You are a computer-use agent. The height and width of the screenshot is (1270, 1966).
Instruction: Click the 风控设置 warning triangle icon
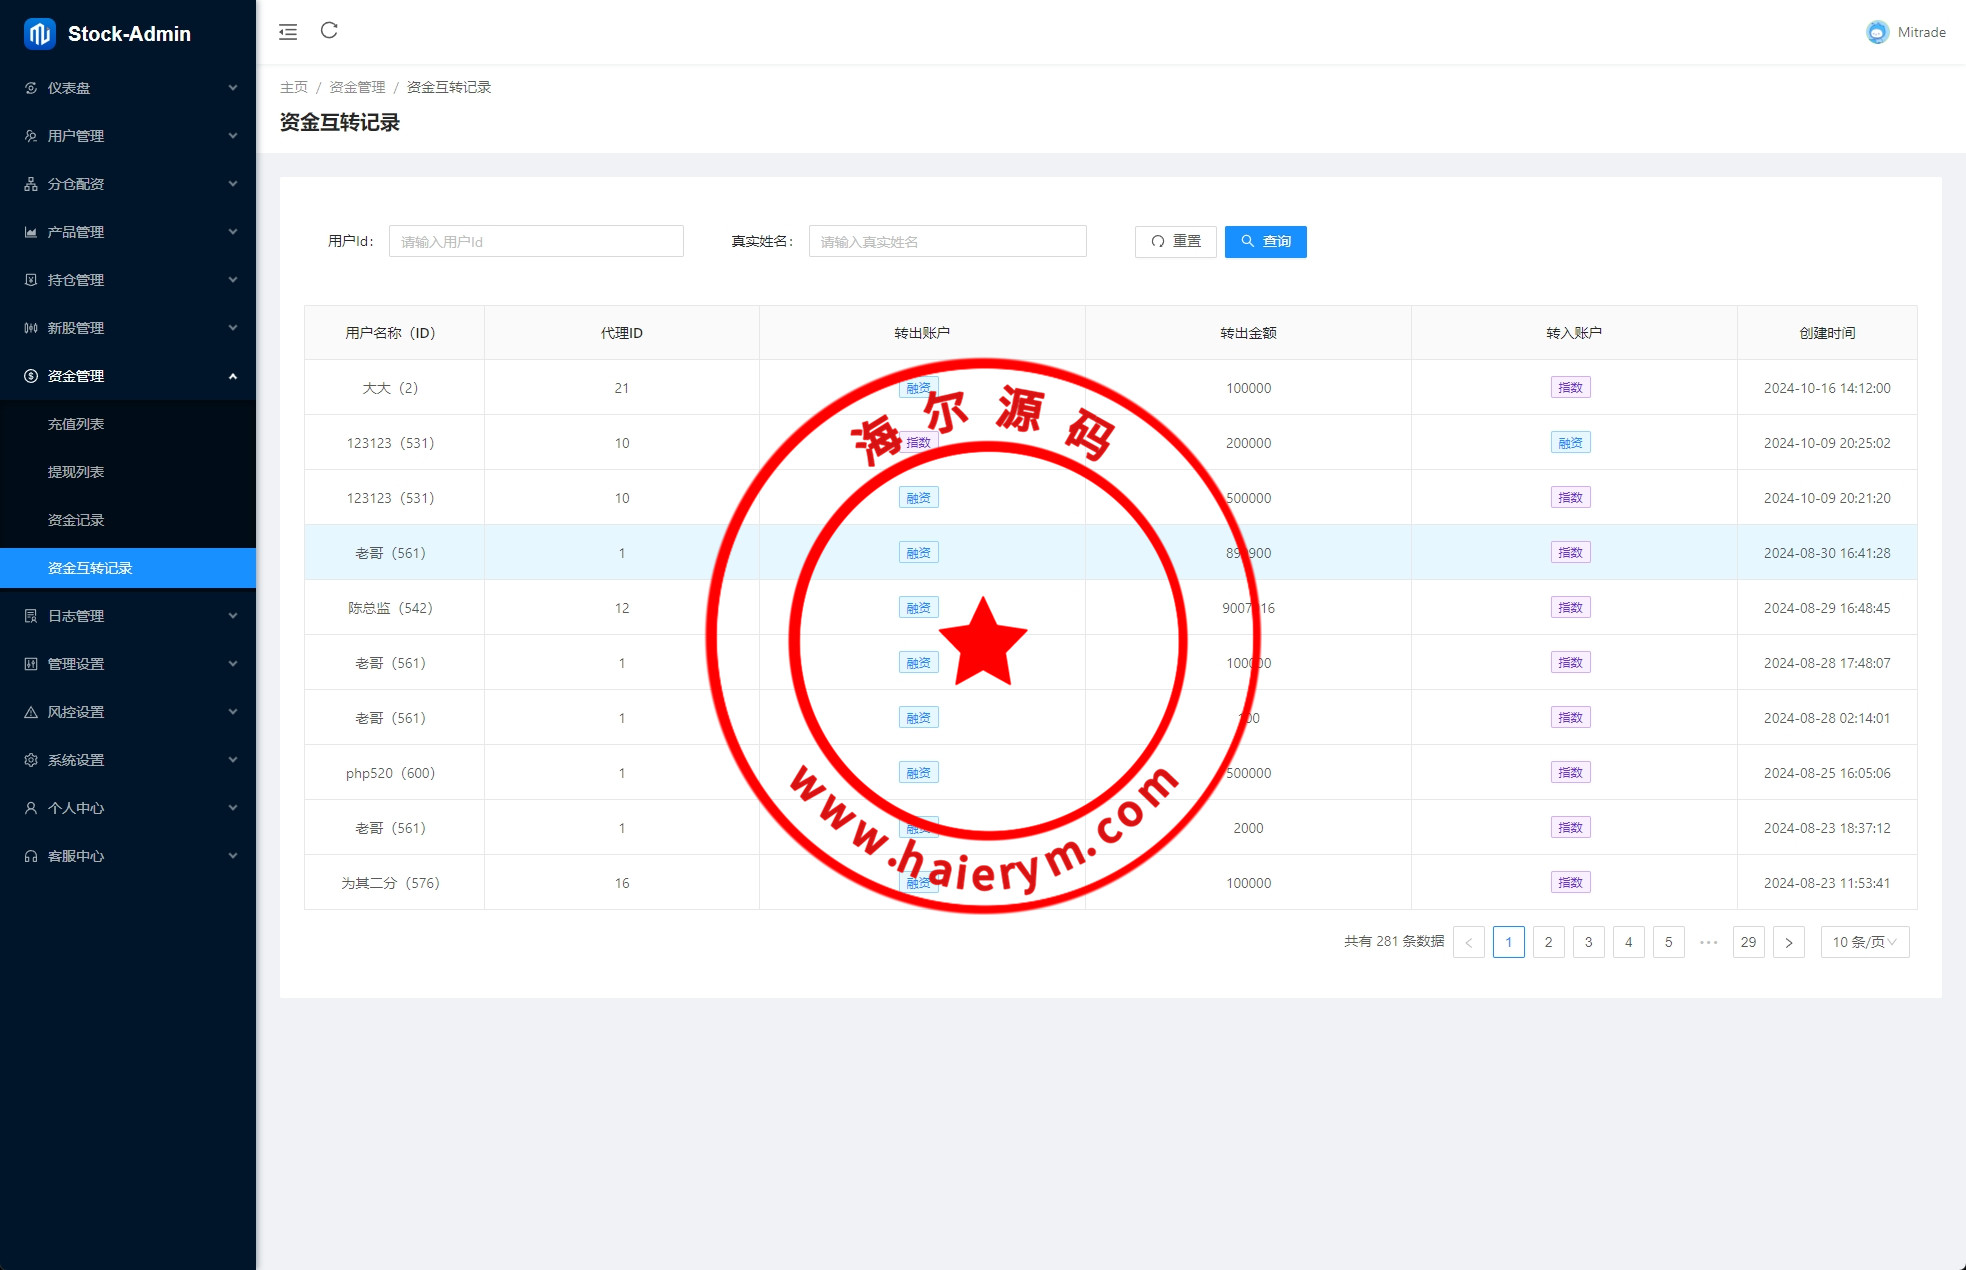pos(31,712)
